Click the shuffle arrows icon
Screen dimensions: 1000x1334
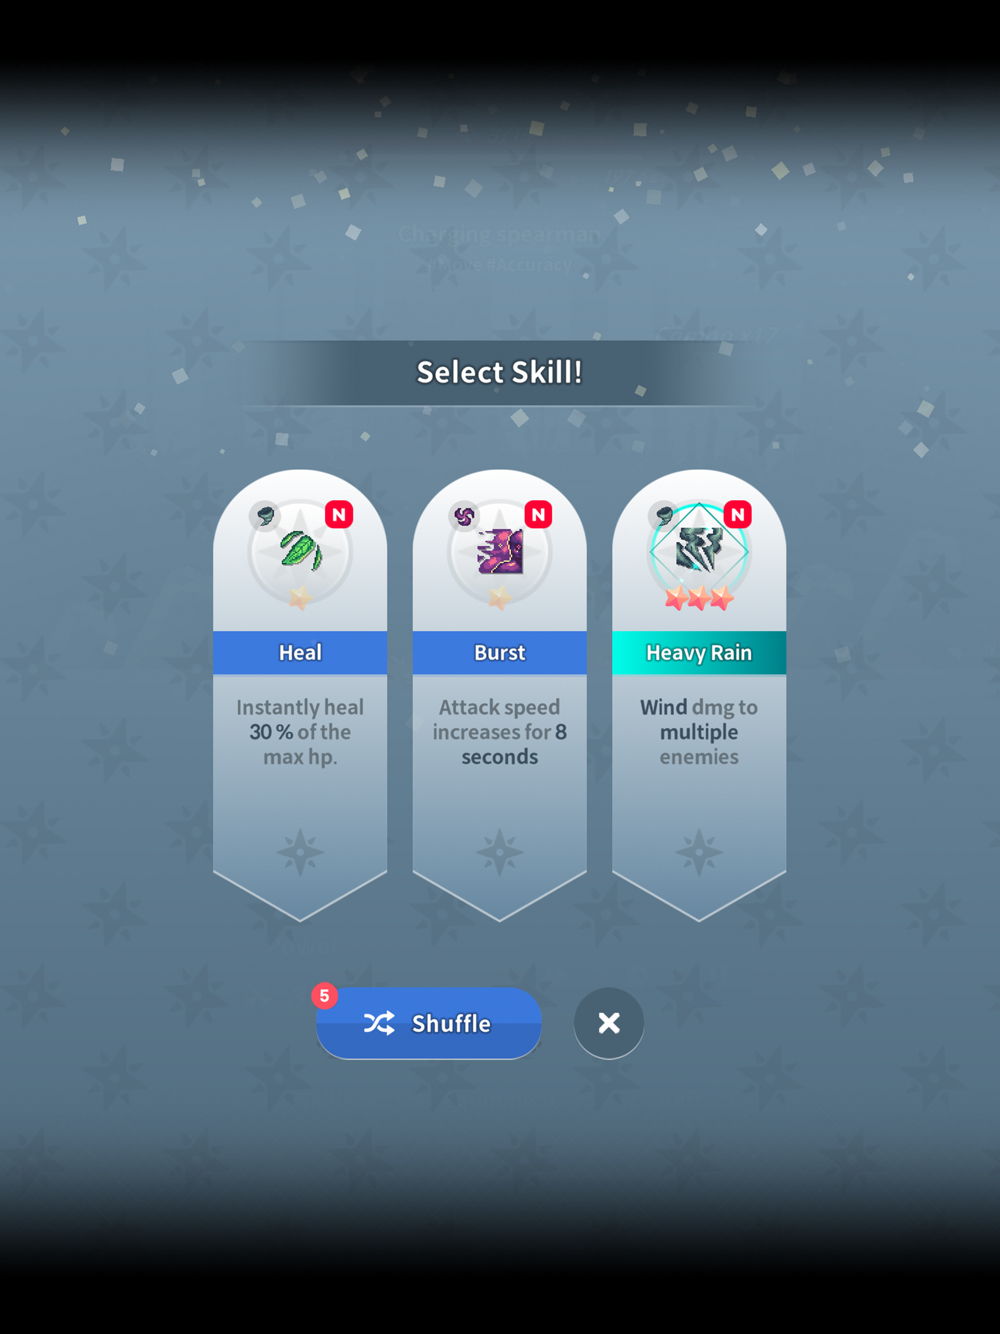pyautogui.click(x=379, y=1023)
